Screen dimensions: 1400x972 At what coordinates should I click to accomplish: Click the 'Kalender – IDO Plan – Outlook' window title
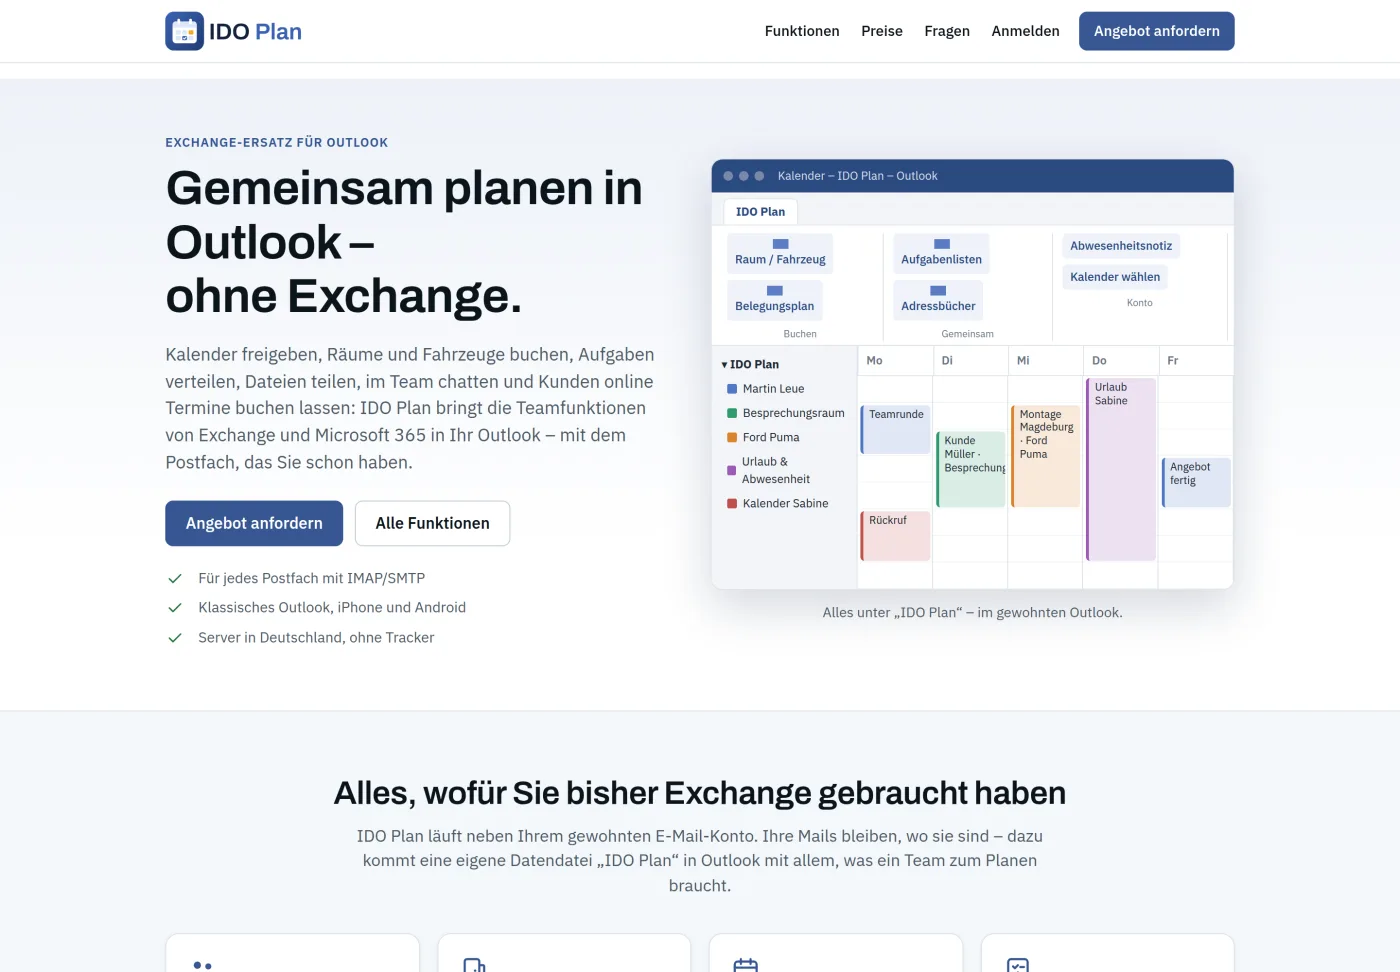click(857, 176)
